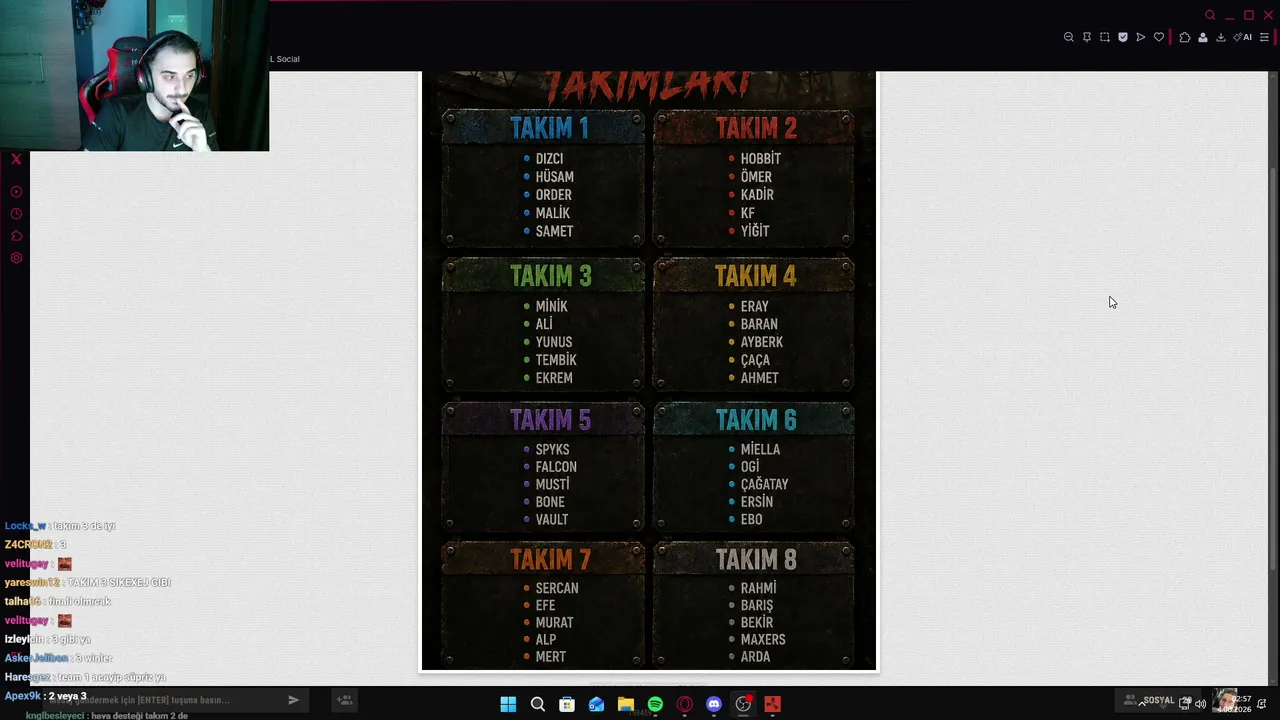Open the history clock sidebar icon

pyautogui.click(x=16, y=214)
